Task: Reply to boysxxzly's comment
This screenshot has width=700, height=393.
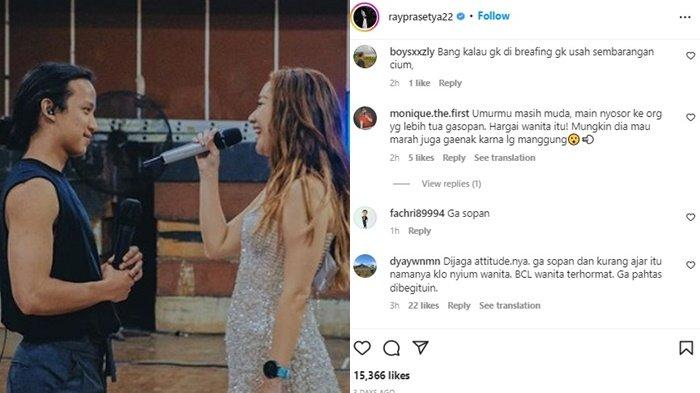Action: (450, 83)
